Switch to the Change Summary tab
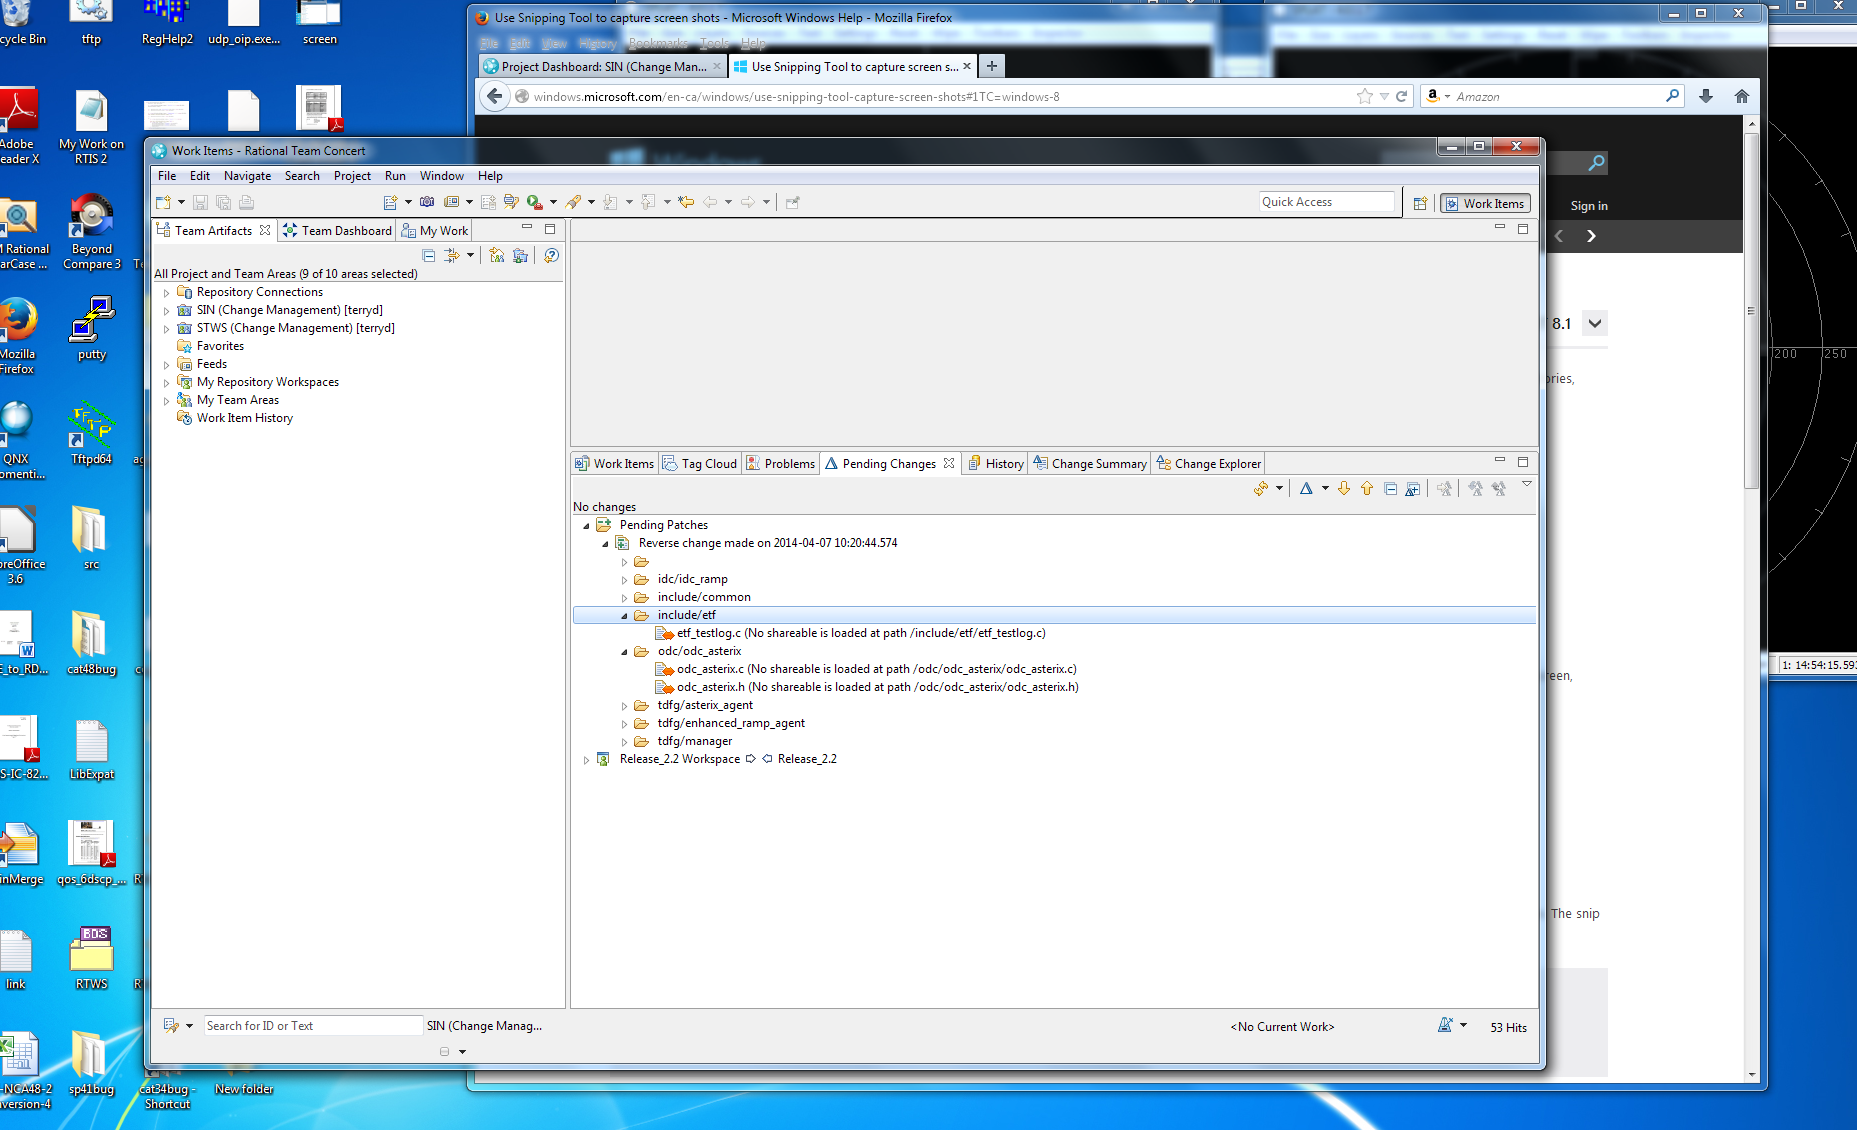This screenshot has width=1857, height=1130. [x=1090, y=464]
